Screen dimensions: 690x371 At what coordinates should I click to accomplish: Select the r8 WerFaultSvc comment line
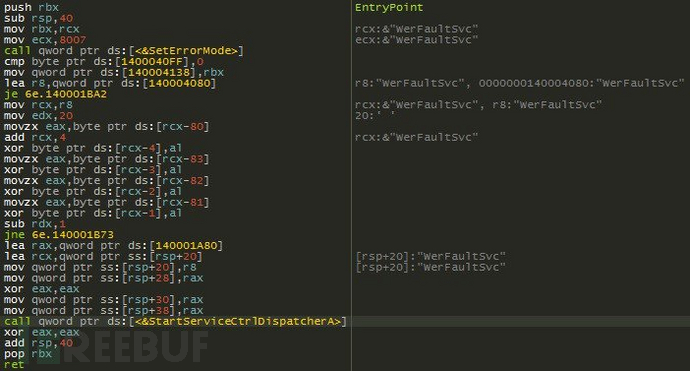point(520,83)
